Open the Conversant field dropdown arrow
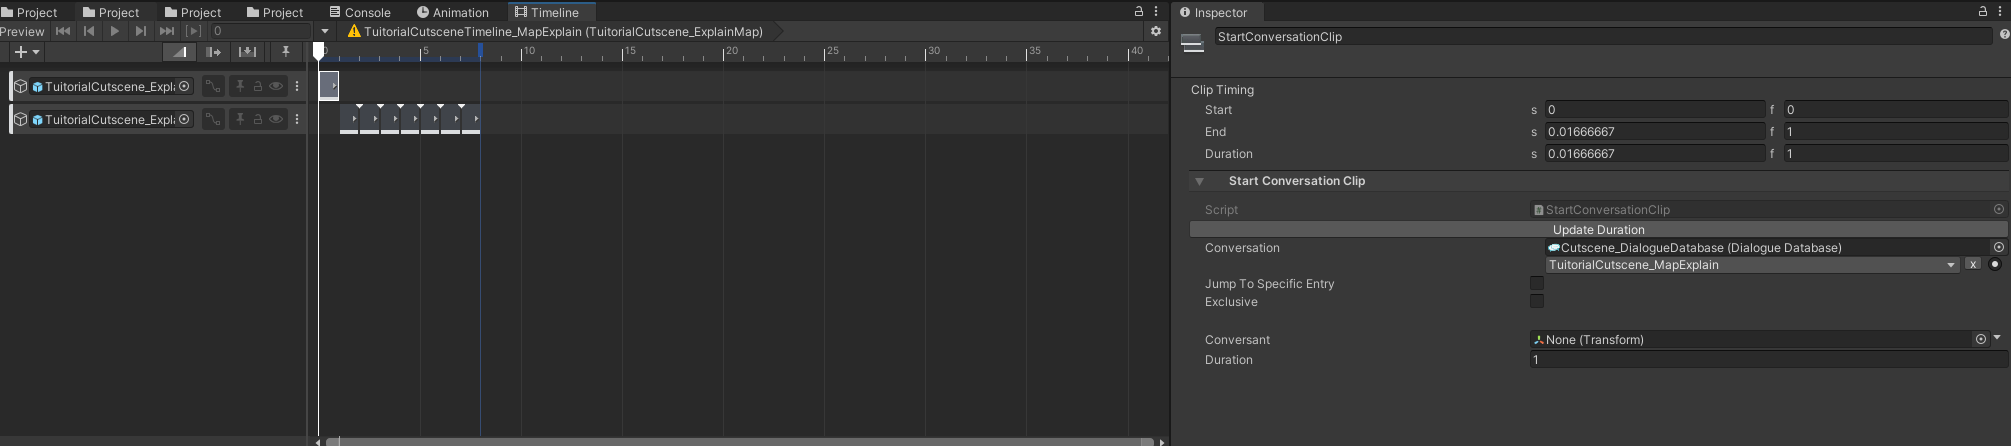Viewport: 2011px width, 446px height. (x=1997, y=338)
